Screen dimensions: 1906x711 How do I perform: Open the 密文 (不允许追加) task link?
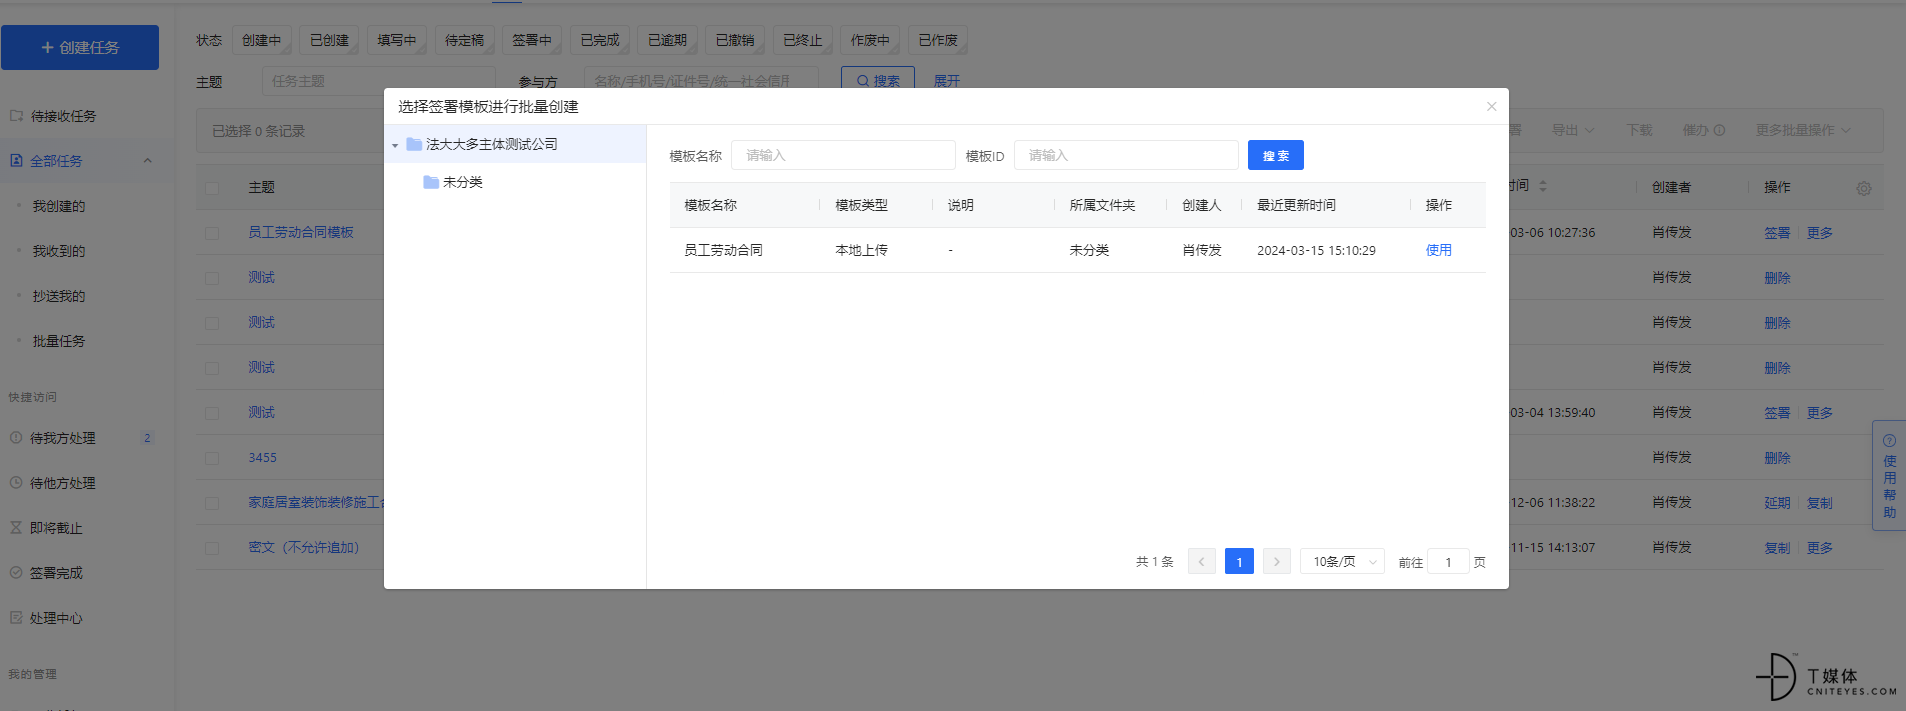tap(303, 547)
